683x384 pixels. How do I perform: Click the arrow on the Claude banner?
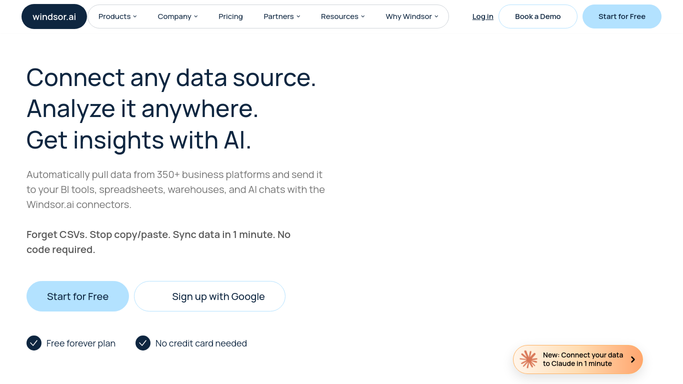click(x=633, y=359)
